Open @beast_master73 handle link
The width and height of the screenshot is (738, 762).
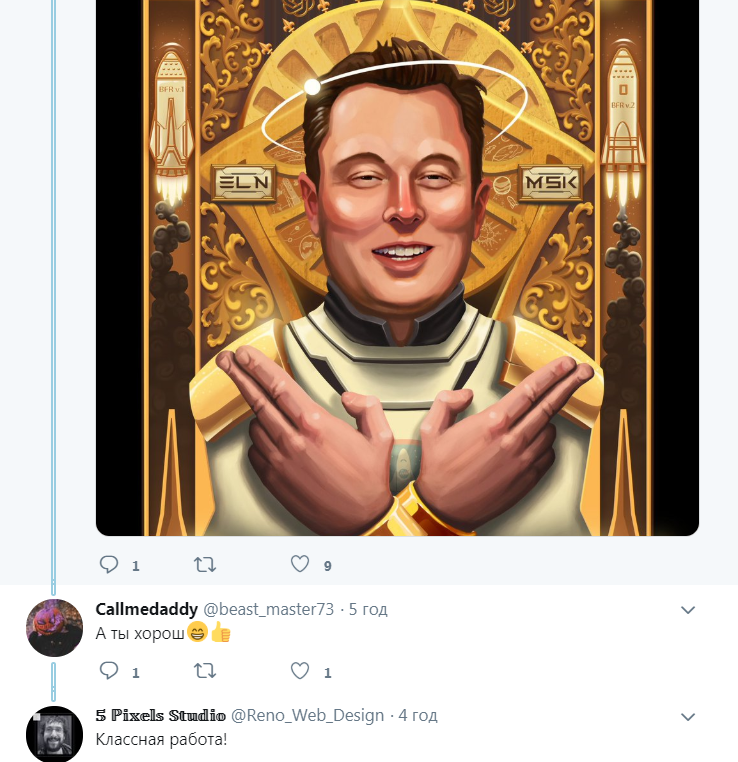(268, 609)
